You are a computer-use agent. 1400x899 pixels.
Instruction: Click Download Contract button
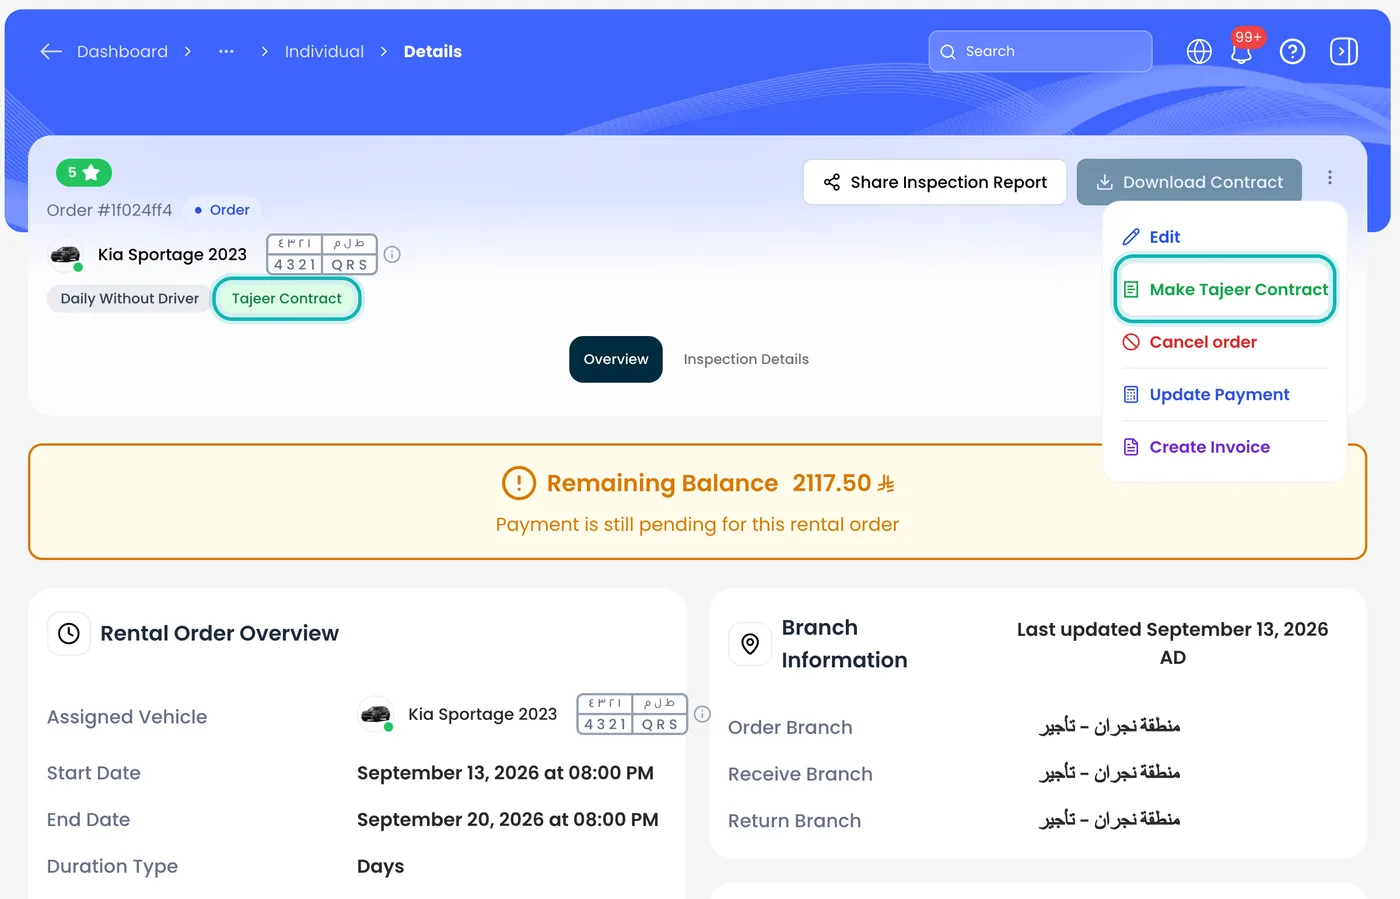click(x=1189, y=182)
